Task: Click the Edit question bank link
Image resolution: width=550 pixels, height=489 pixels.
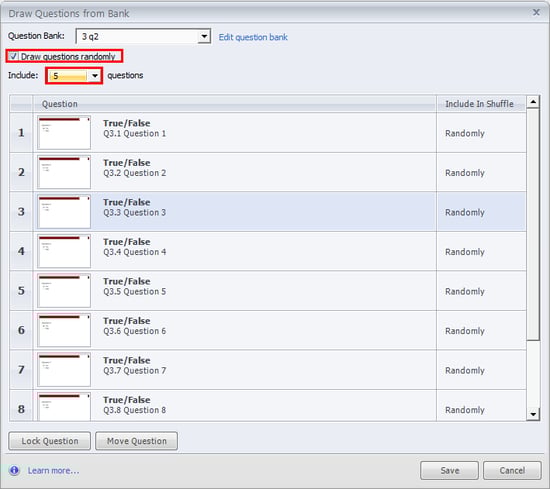Action: click(253, 37)
